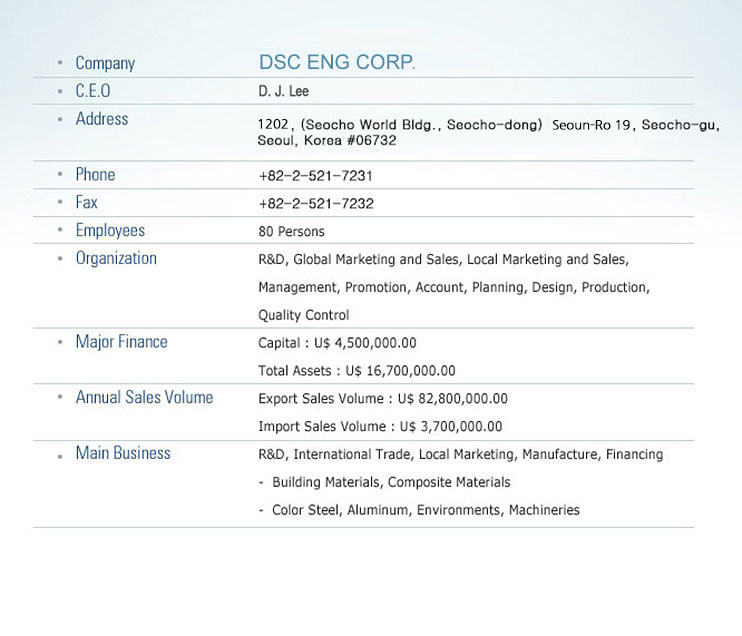The width and height of the screenshot is (742, 636).
Task: Click the Employees label
Action: click(x=110, y=230)
